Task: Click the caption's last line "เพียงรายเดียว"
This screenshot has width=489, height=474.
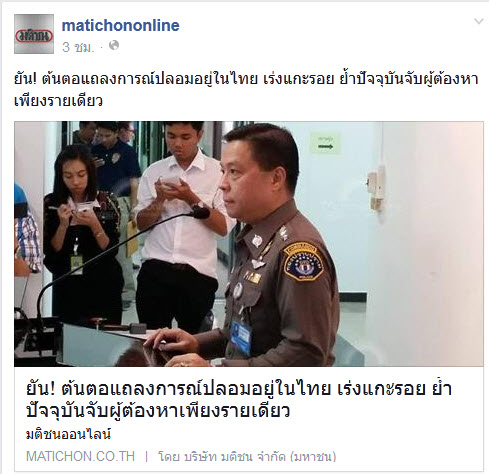Action: click(x=58, y=101)
